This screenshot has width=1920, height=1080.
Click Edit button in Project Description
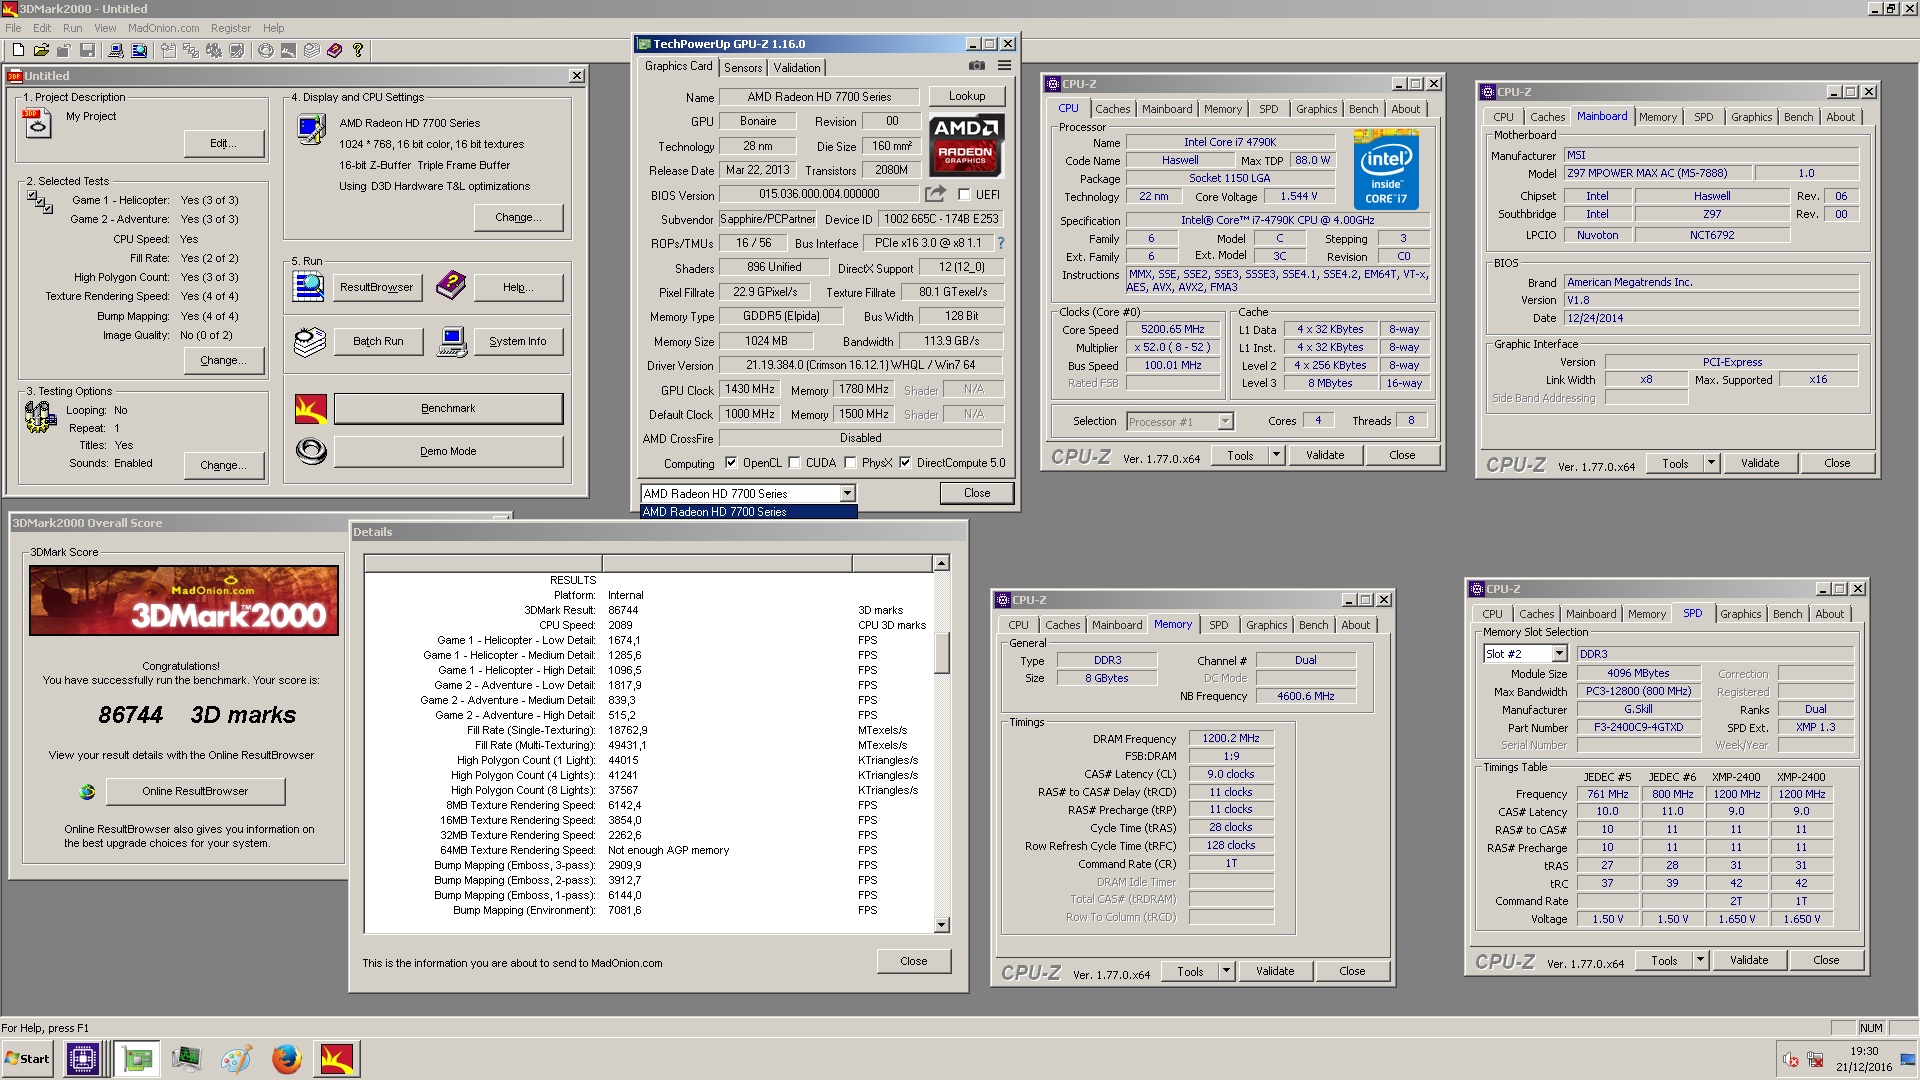(x=224, y=144)
